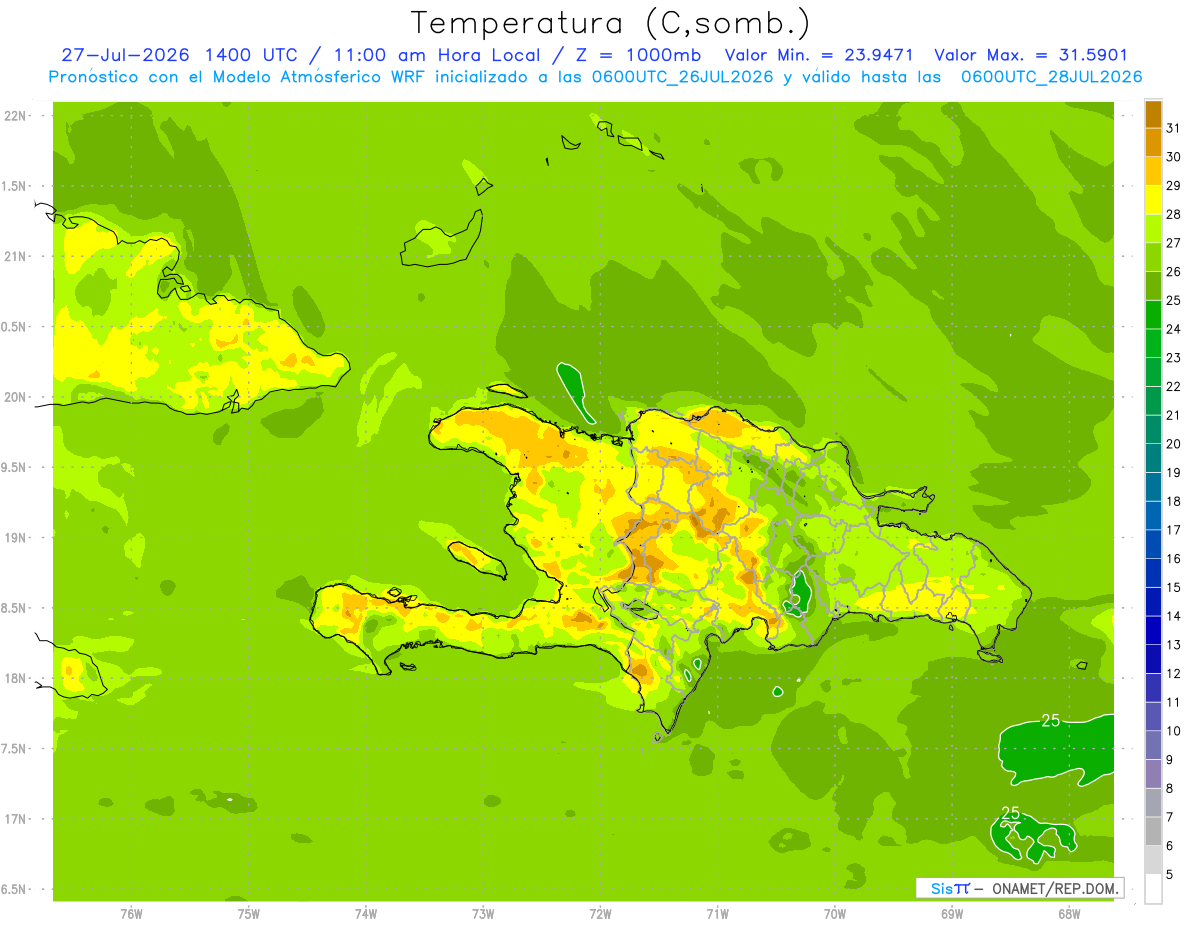1200x927 pixels.
Task: Pick the amber swatch between 29 and 30
Action: [1153, 171]
